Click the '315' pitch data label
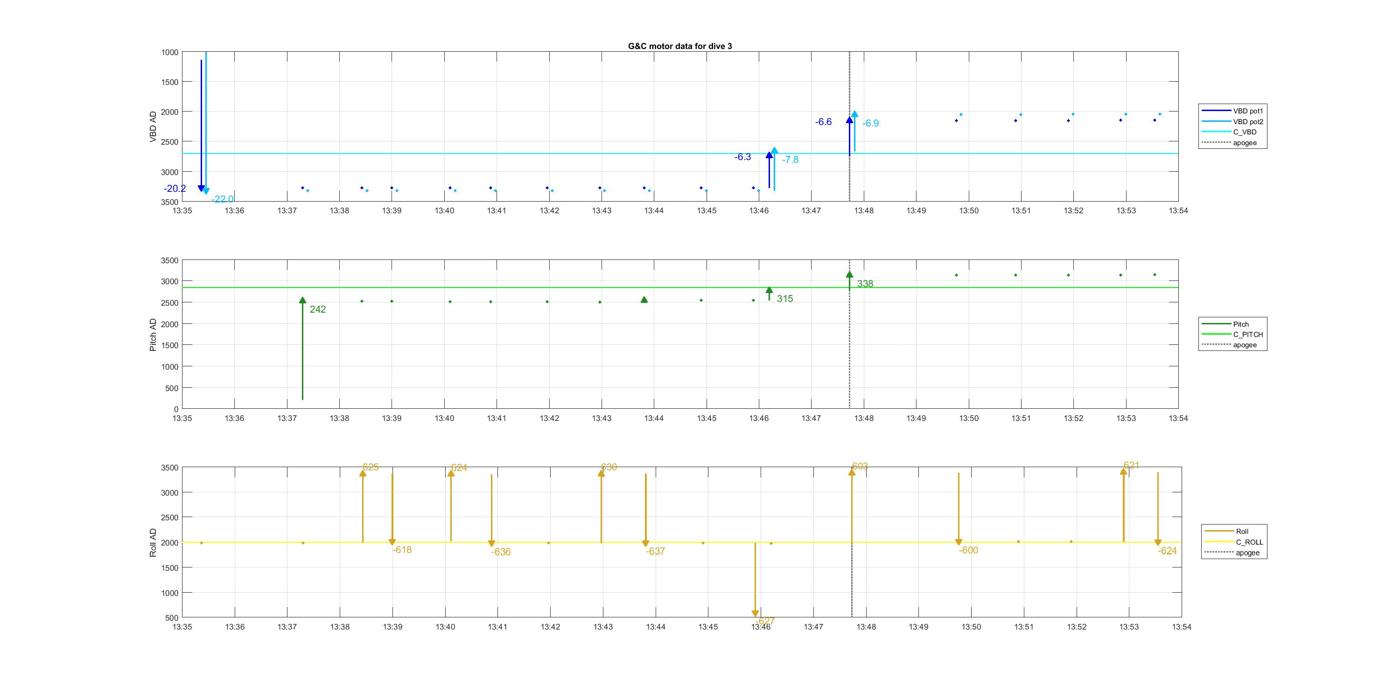The width and height of the screenshot is (1400, 693). [785, 299]
